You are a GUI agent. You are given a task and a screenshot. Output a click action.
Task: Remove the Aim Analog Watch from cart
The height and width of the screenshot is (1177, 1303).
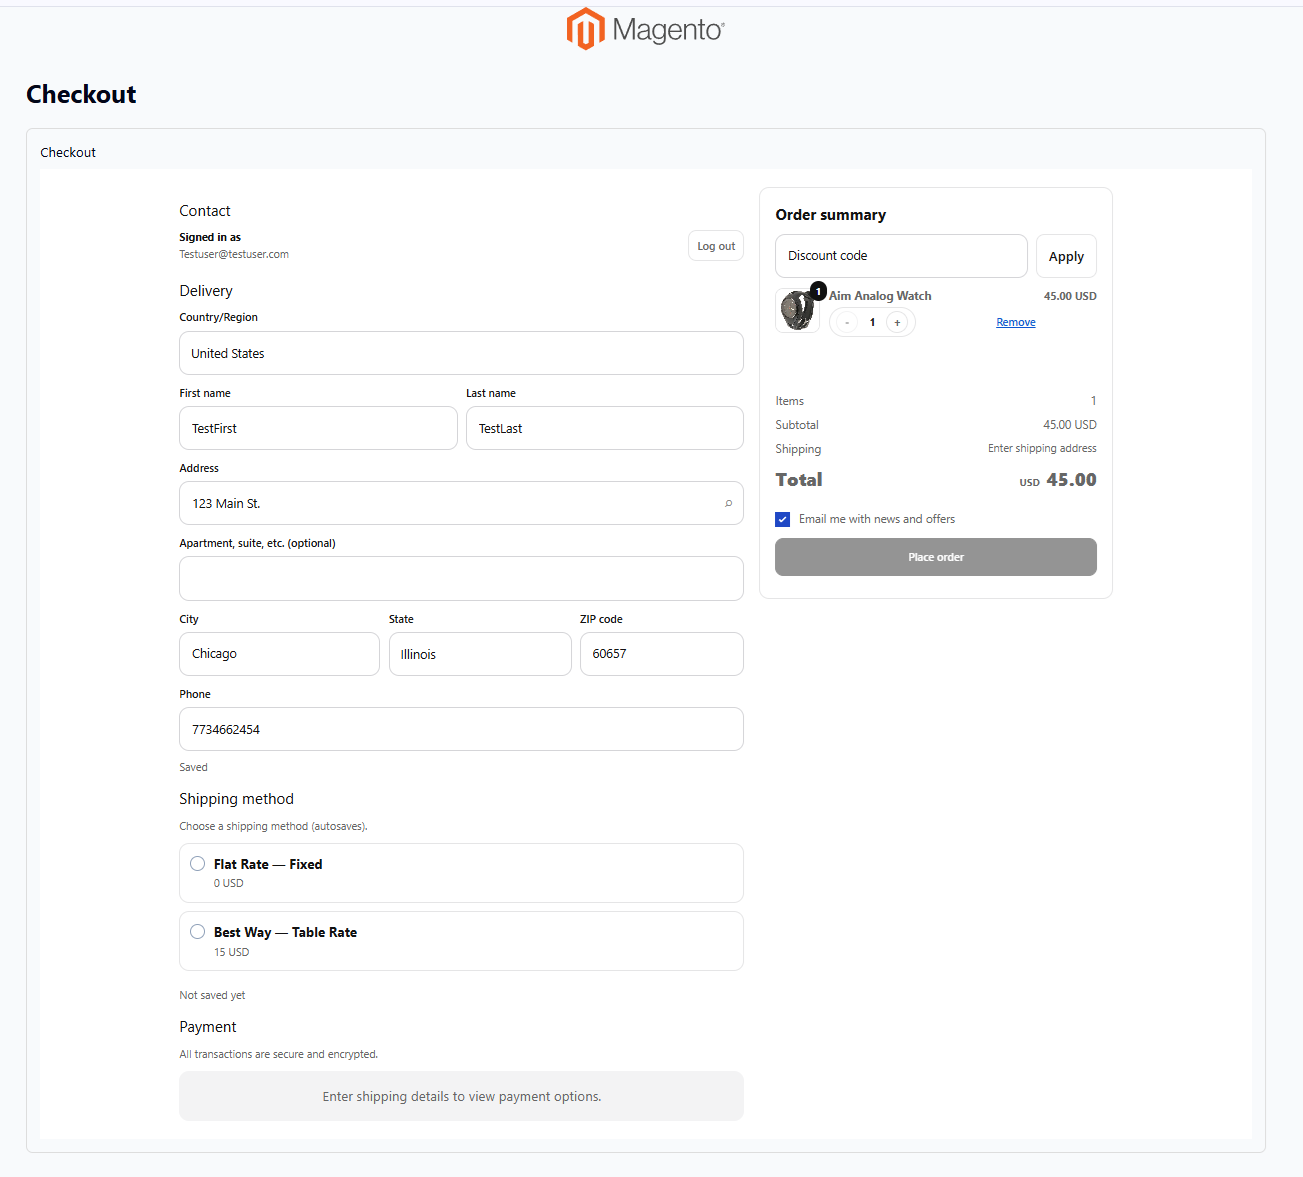[1015, 321]
